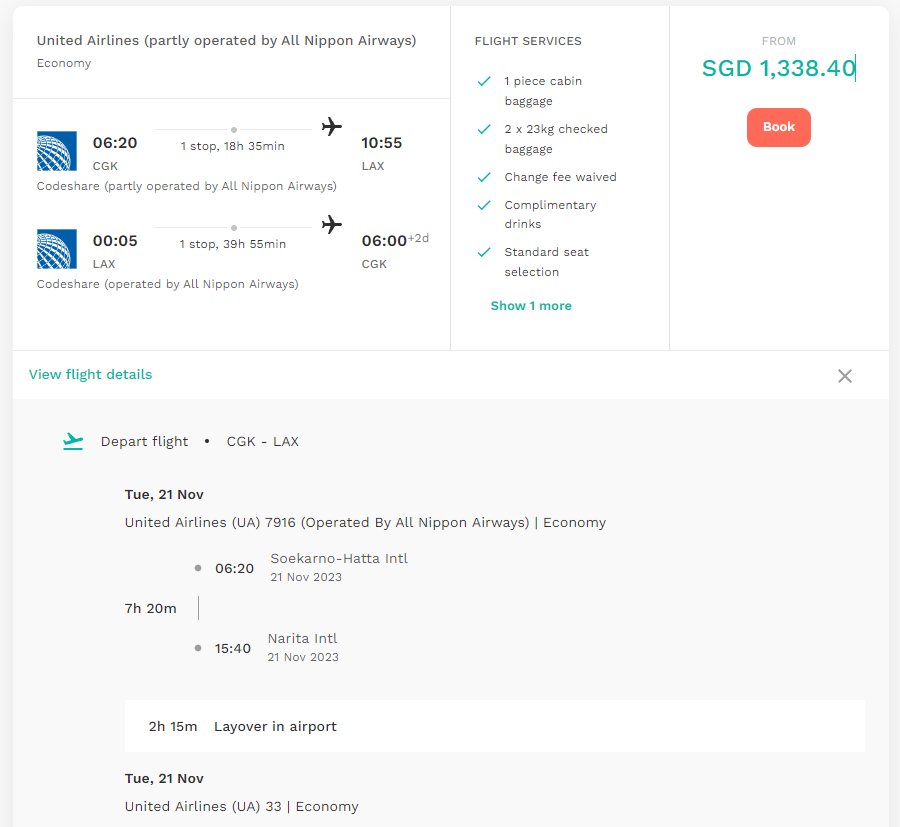Click Soekarno-Hatta Intl departure airport name

click(x=339, y=558)
